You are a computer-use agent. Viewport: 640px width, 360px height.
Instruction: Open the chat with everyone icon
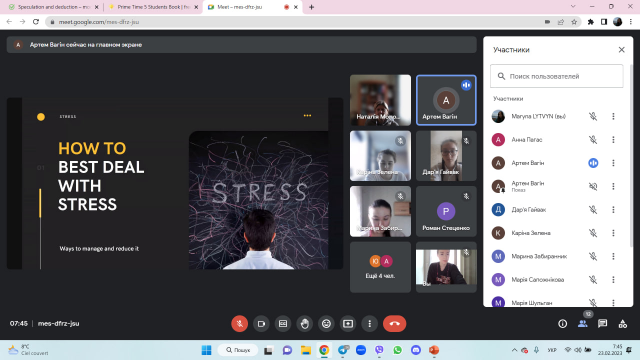(x=602, y=324)
